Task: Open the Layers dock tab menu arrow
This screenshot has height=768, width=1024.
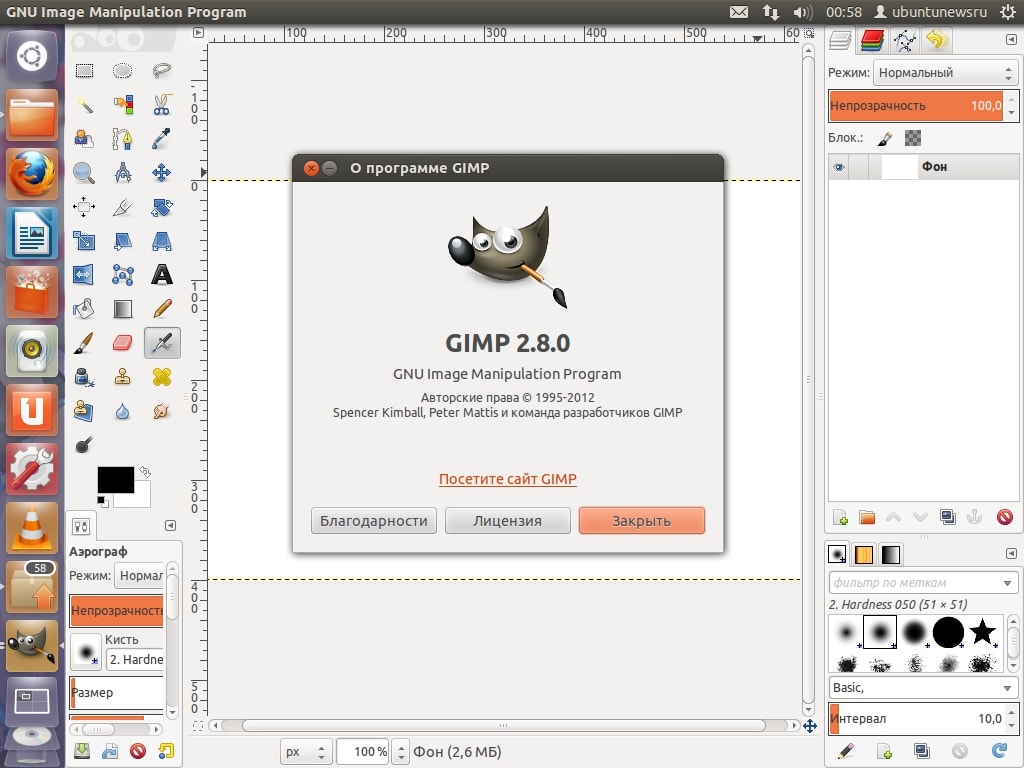Action: pos(1011,40)
